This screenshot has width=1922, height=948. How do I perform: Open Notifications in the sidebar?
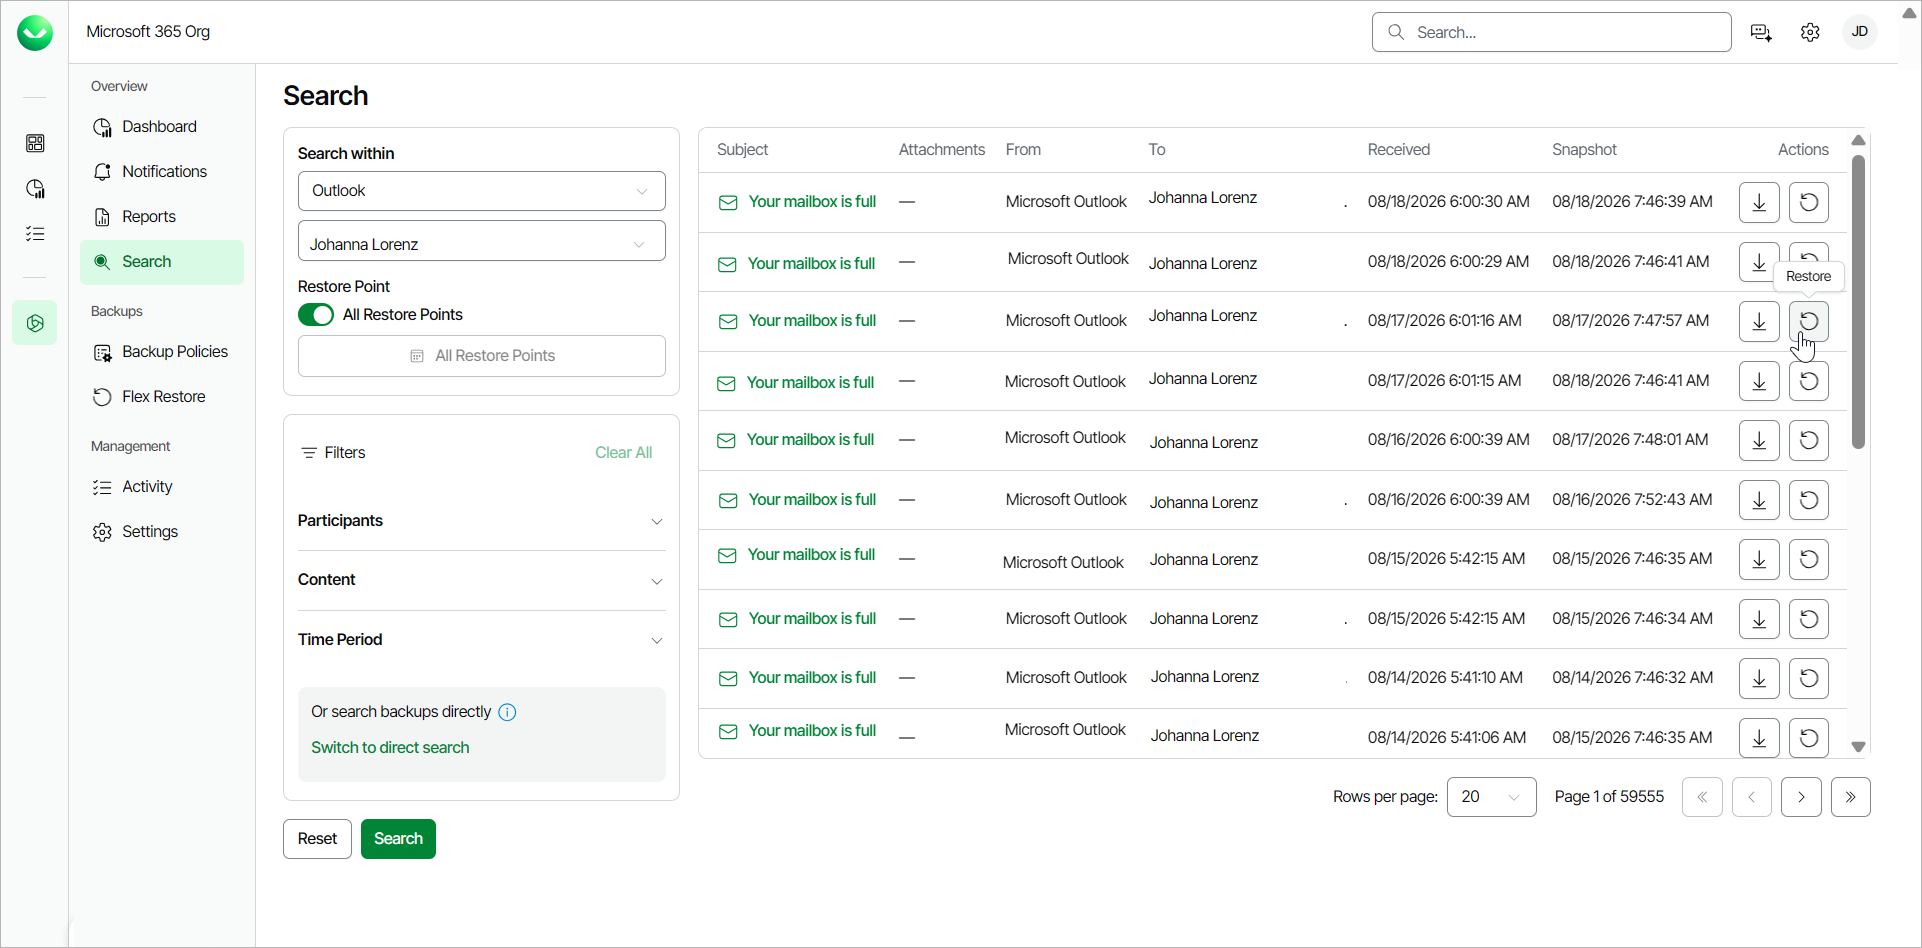coord(162,172)
